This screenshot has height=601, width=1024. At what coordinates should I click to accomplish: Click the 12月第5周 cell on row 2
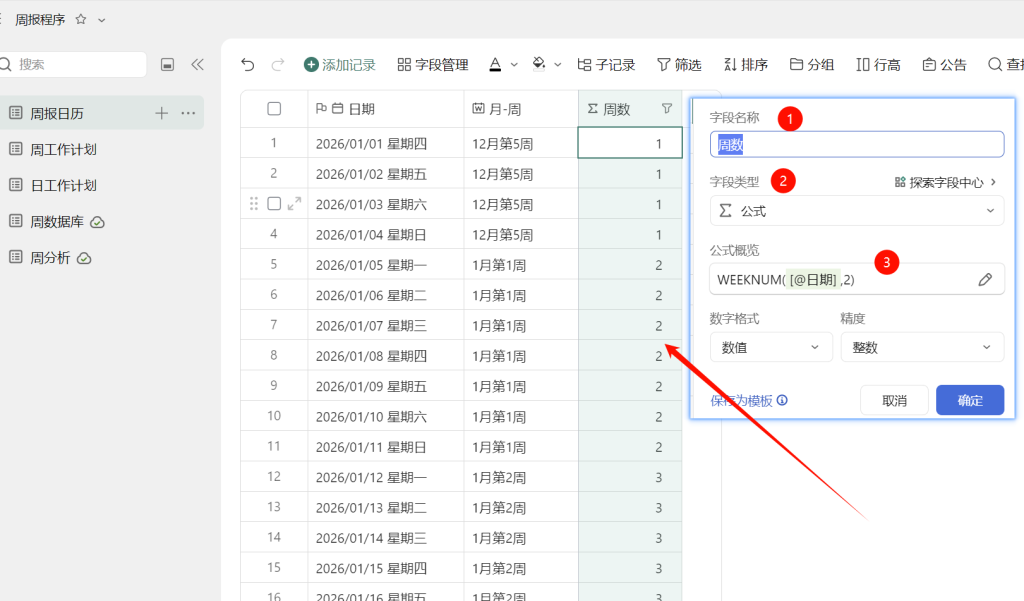[521, 174]
